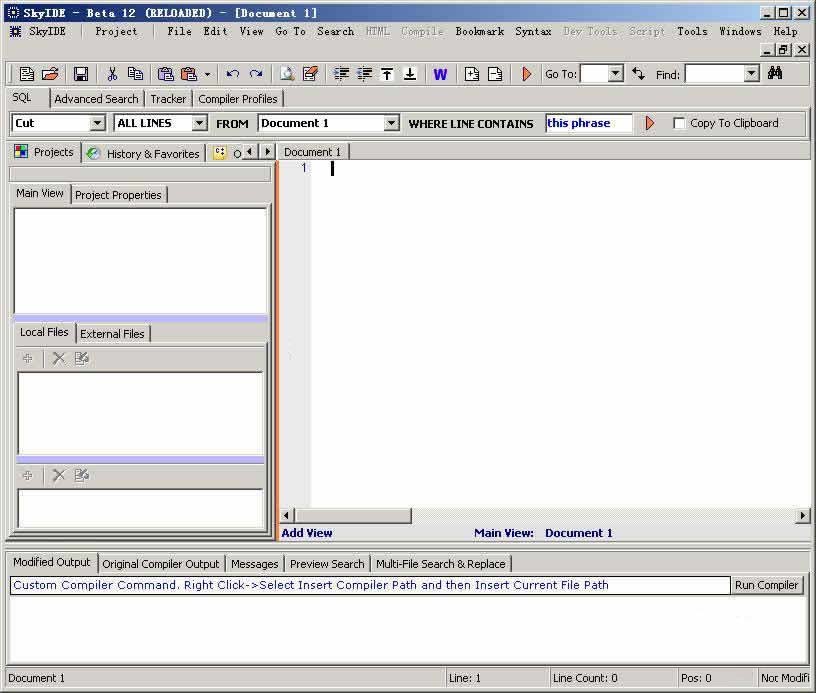Click the Redo arrow icon
Screen dimensions: 816x693
point(256,74)
